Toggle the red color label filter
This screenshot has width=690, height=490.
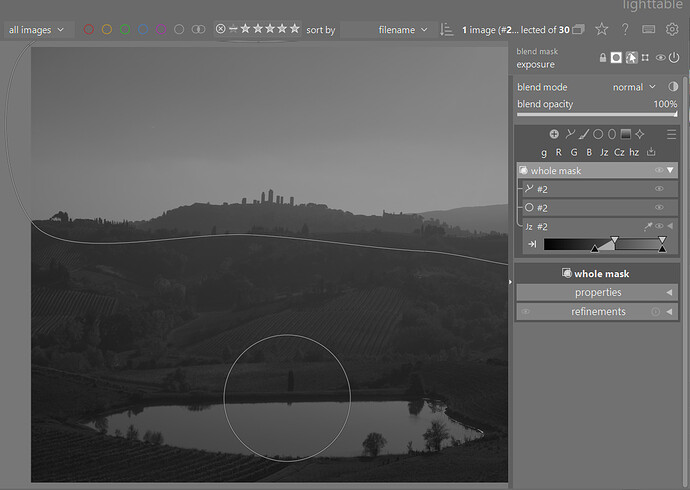tap(89, 29)
